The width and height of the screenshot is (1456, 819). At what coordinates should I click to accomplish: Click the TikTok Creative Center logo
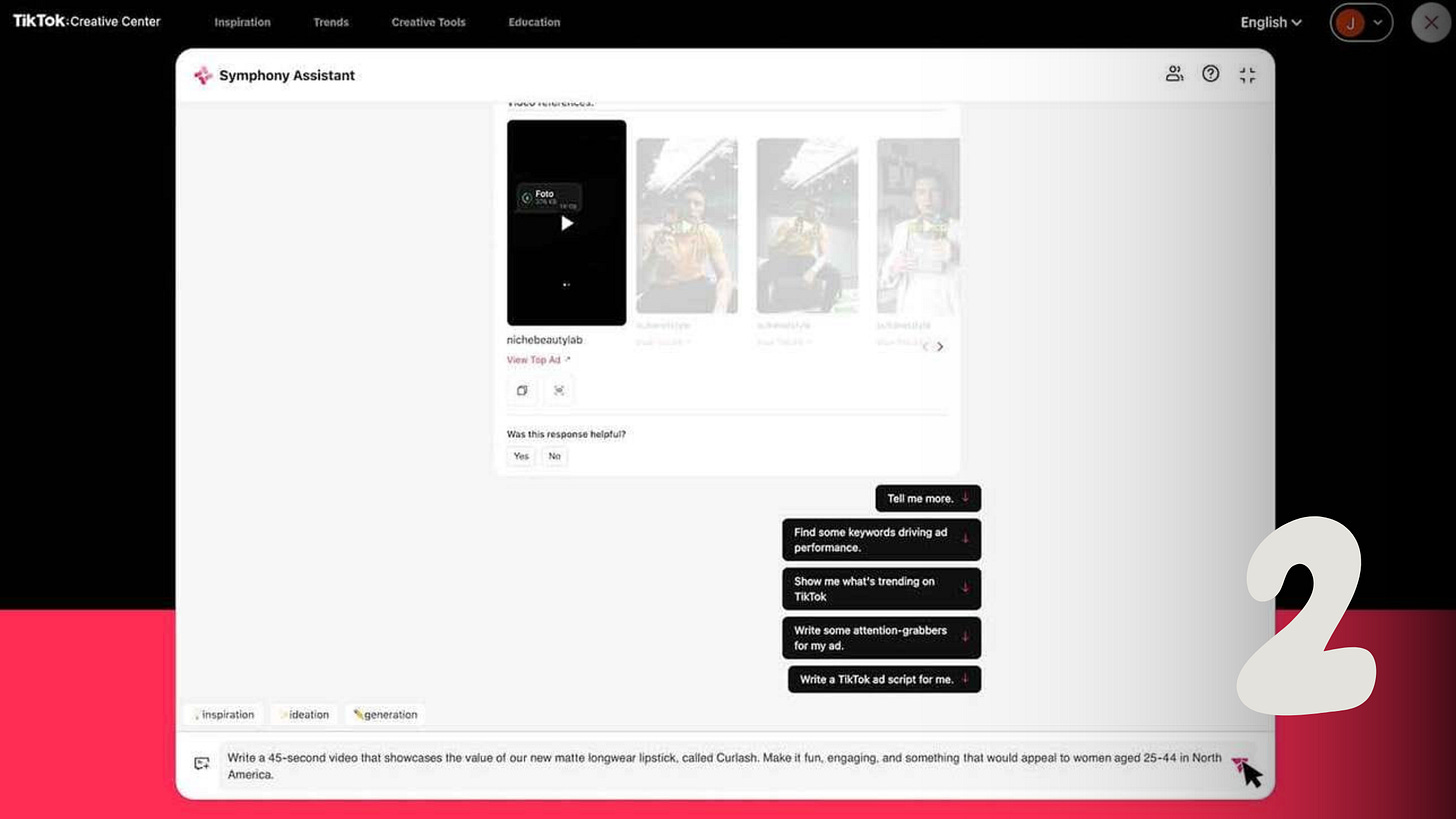(x=86, y=21)
